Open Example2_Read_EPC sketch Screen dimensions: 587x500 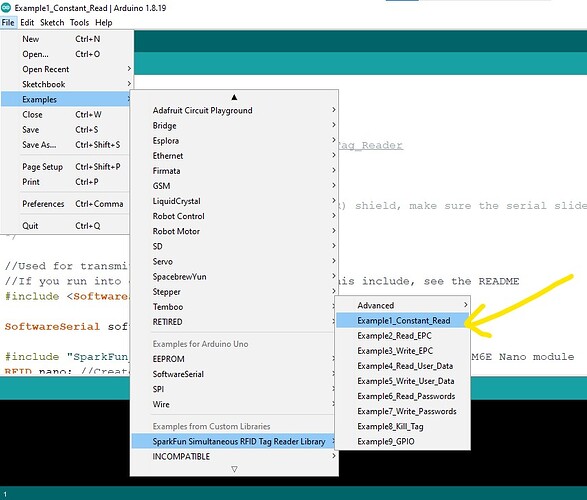coord(403,336)
